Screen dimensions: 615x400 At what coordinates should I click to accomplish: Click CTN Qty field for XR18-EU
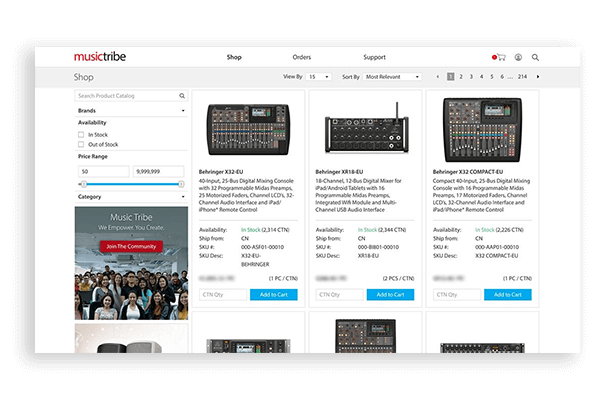[339, 295]
